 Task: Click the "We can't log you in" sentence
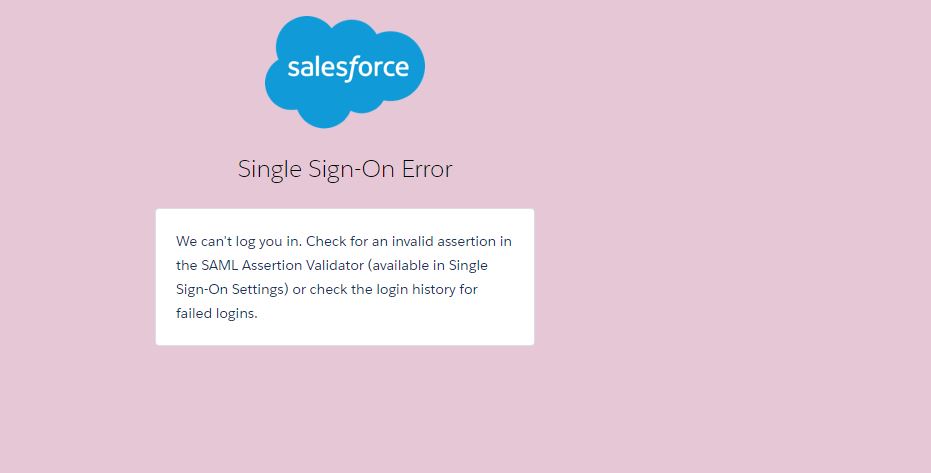click(x=238, y=241)
